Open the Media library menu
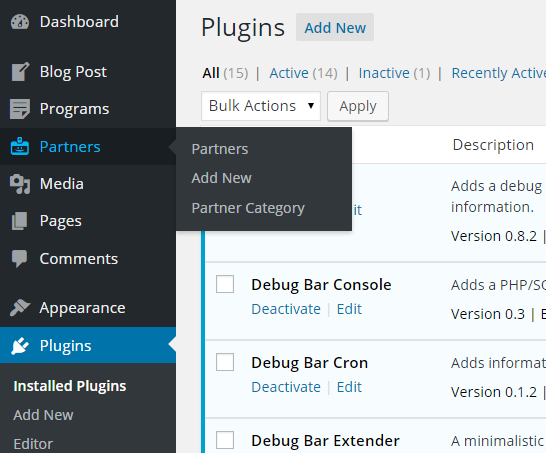 click(x=88, y=184)
